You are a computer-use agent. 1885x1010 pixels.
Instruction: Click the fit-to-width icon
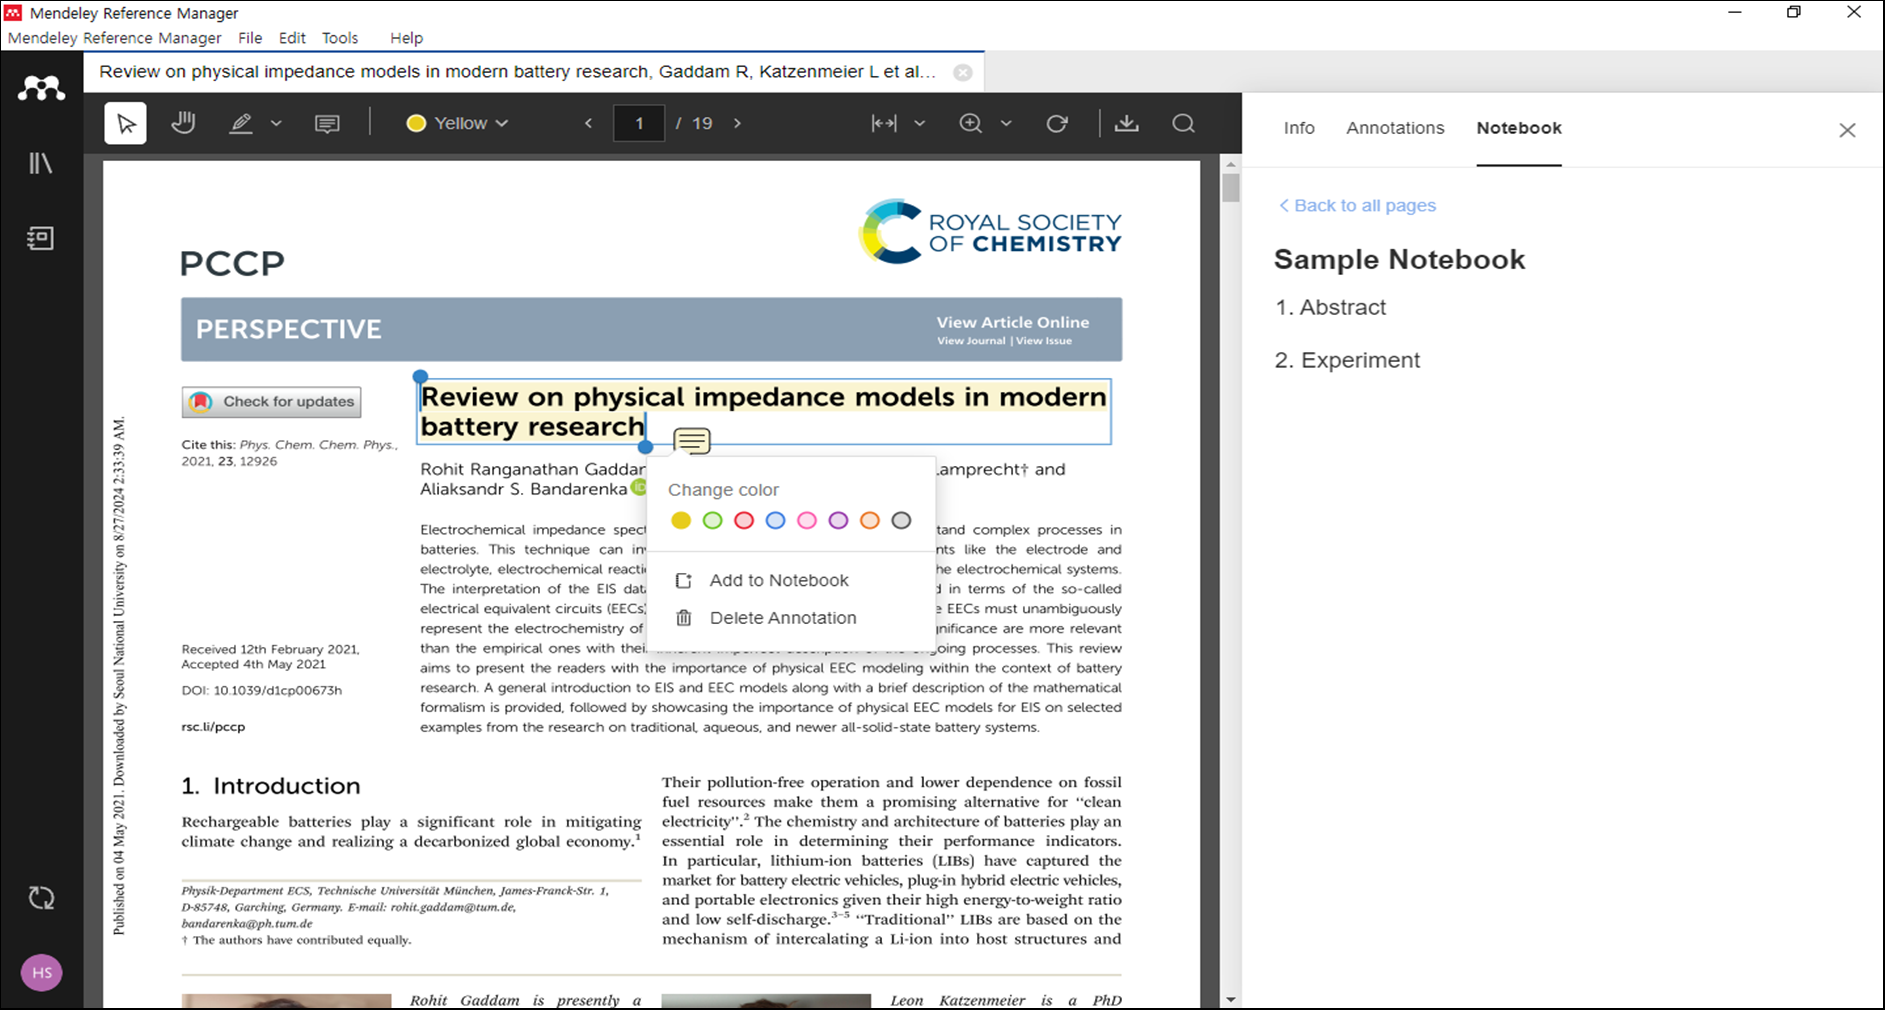click(x=884, y=123)
